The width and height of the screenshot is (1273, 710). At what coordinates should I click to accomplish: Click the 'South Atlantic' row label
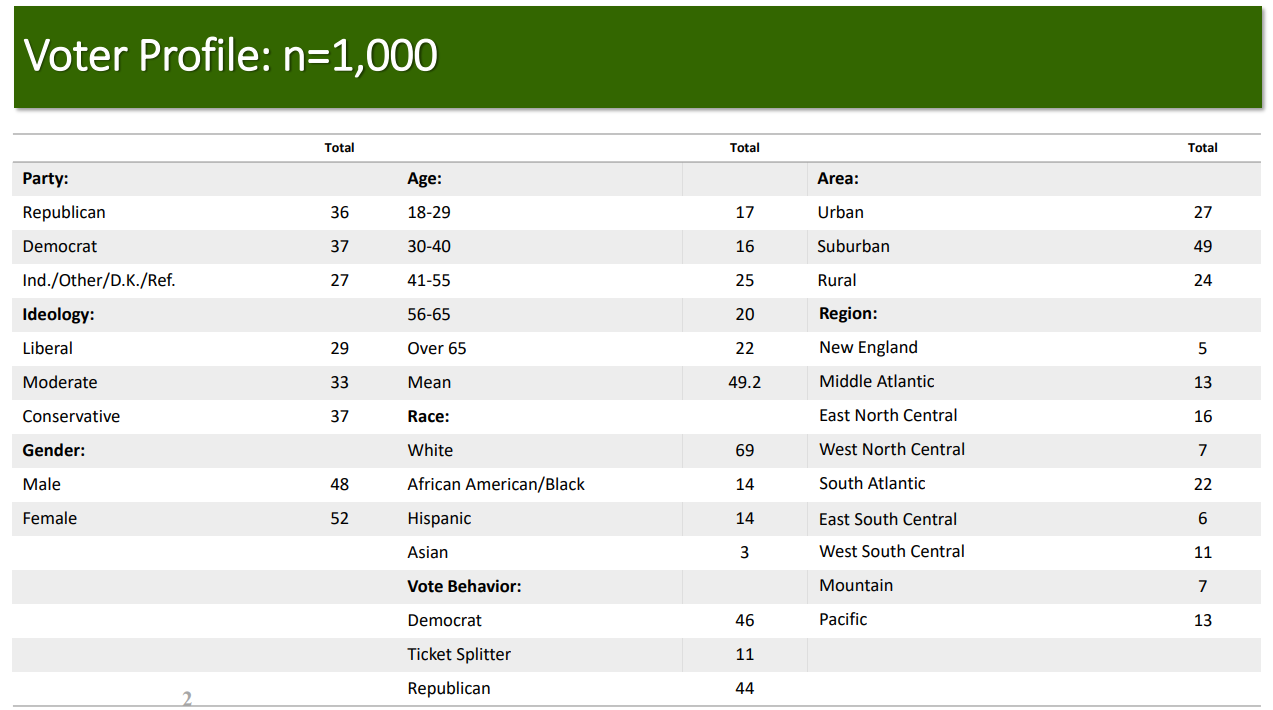[872, 484]
